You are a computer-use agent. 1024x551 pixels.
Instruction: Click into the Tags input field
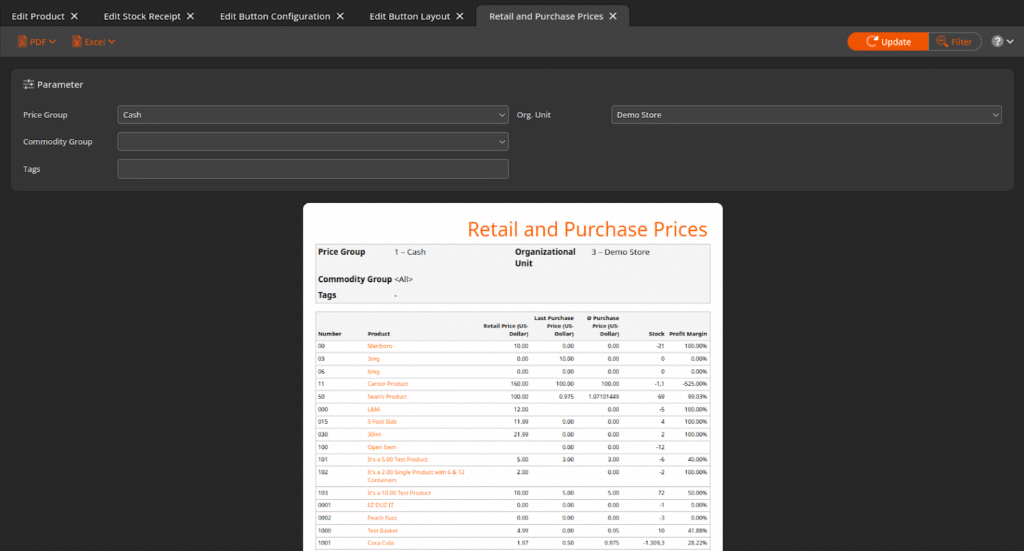(x=312, y=169)
